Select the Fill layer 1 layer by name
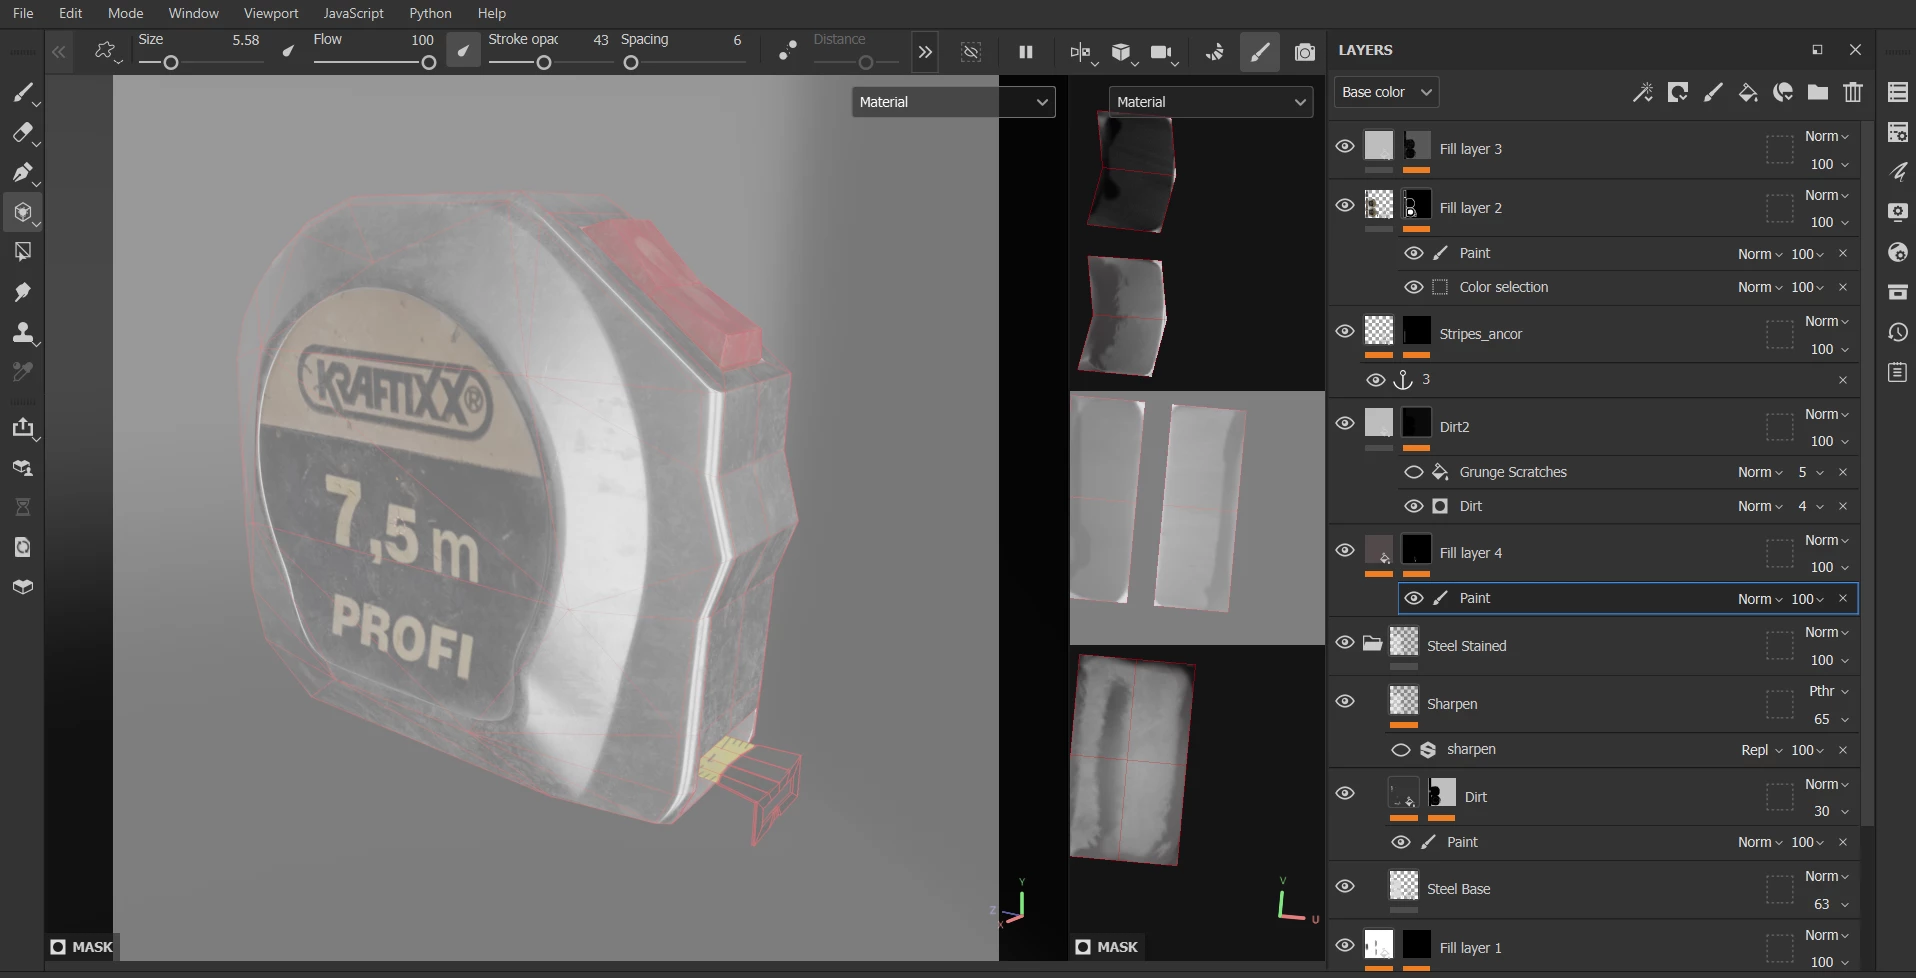The width and height of the screenshot is (1916, 978). [x=1470, y=948]
